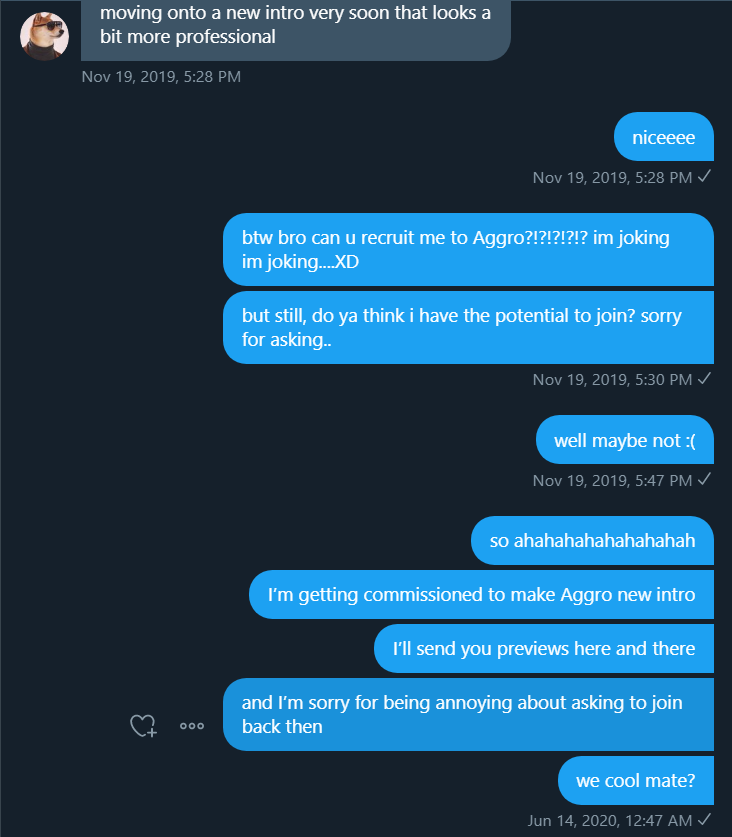Select the "niceeee" message bubble
The image size is (732, 837).
click(x=663, y=138)
